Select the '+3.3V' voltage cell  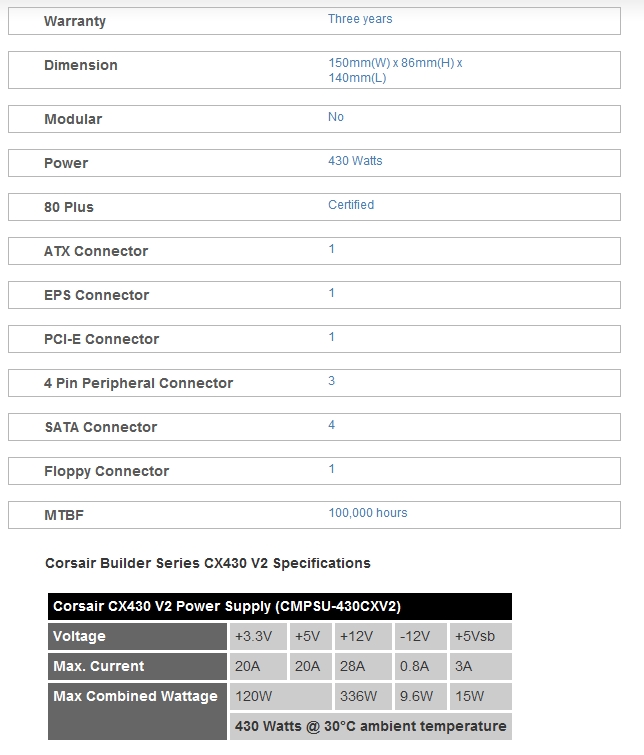258,637
